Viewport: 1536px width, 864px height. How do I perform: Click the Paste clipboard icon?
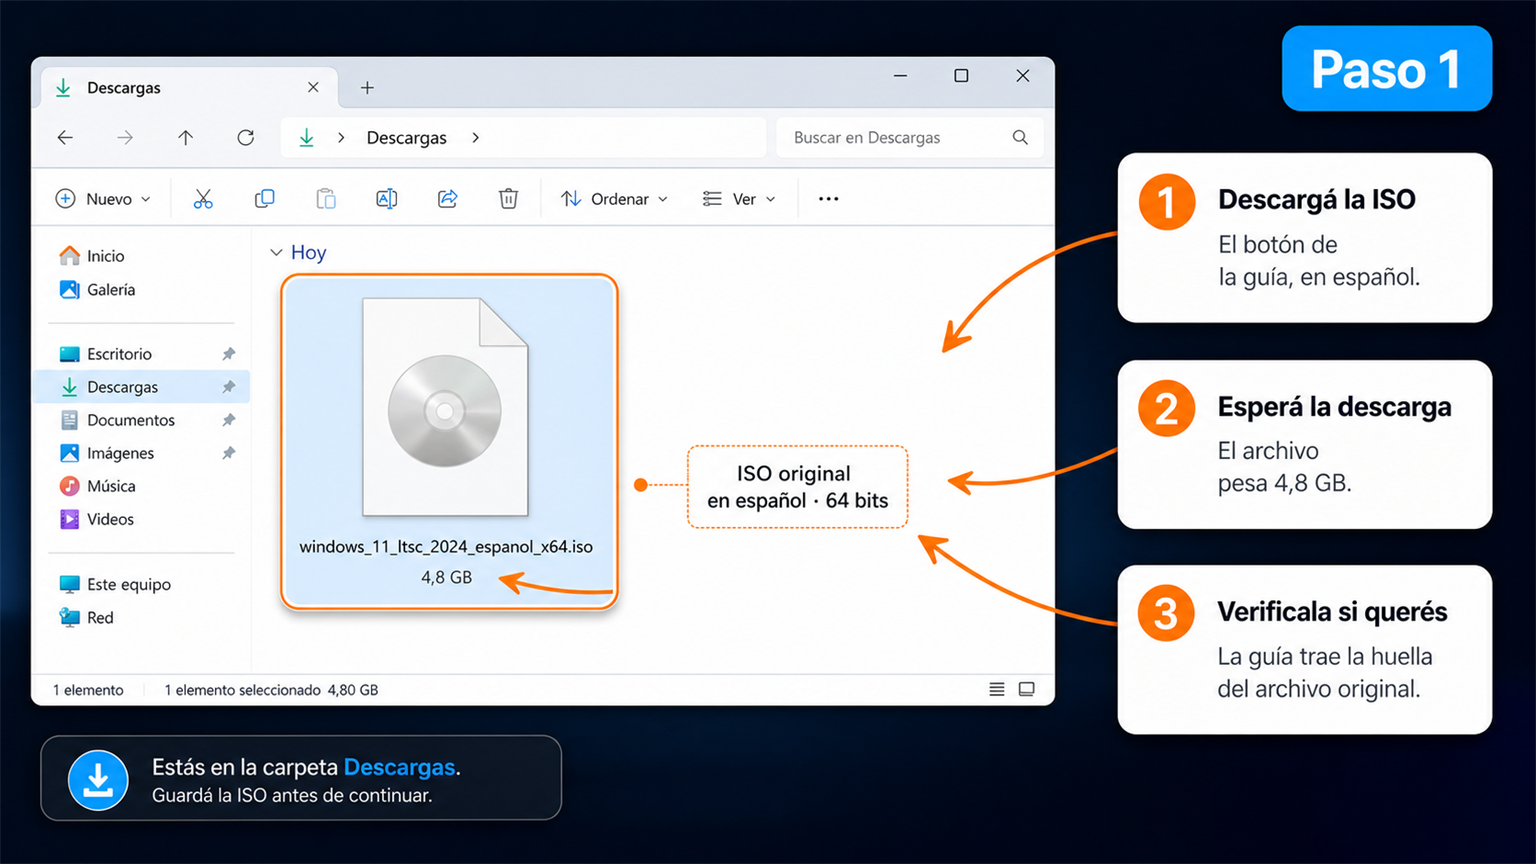326,199
